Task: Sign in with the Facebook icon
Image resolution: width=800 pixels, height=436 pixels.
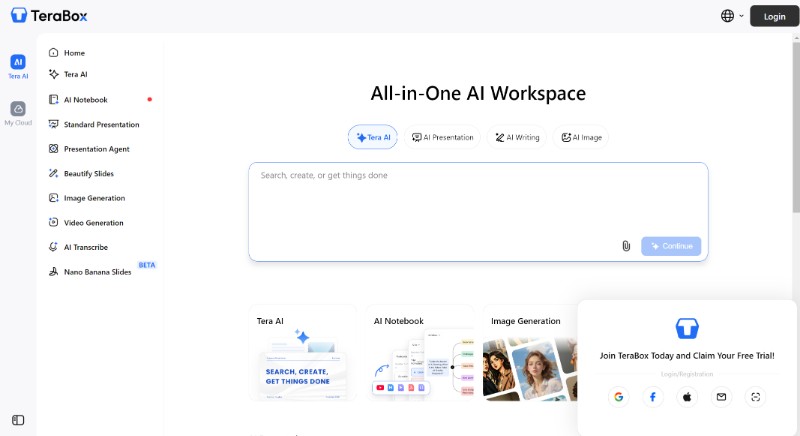Action: 653,397
